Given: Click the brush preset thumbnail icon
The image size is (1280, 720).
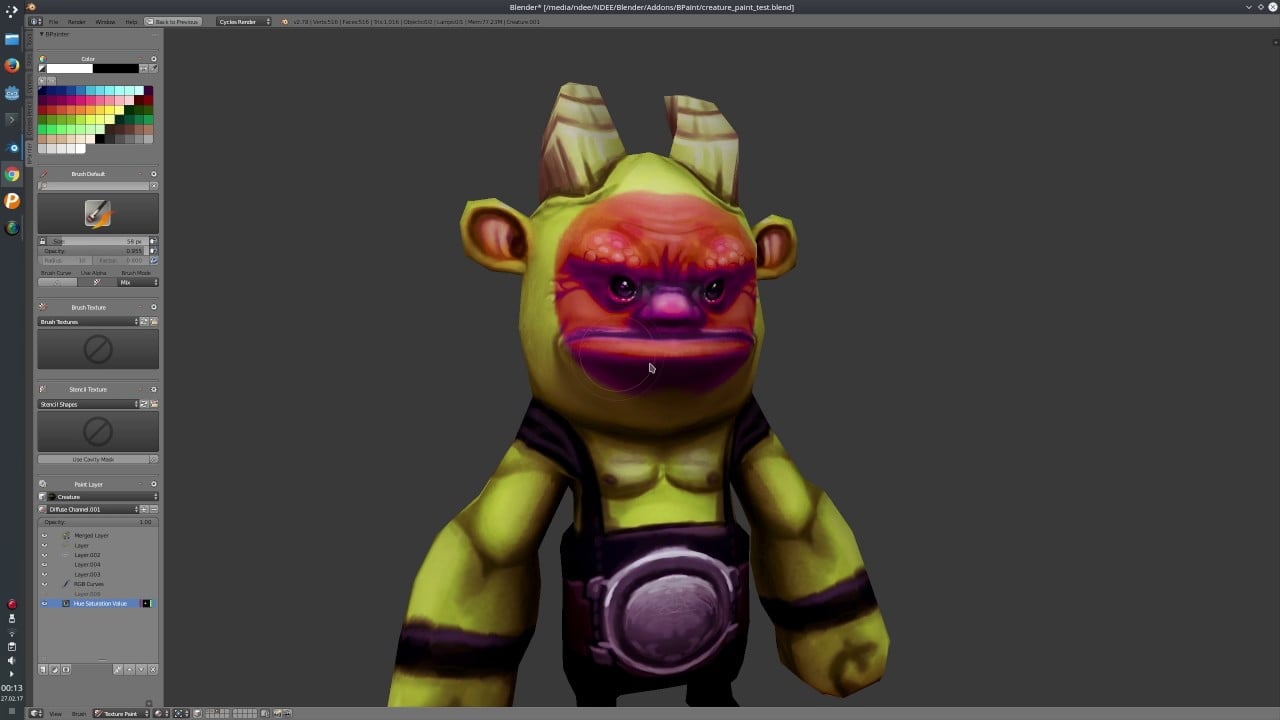Looking at the screenshot, I should coord(98,214).
